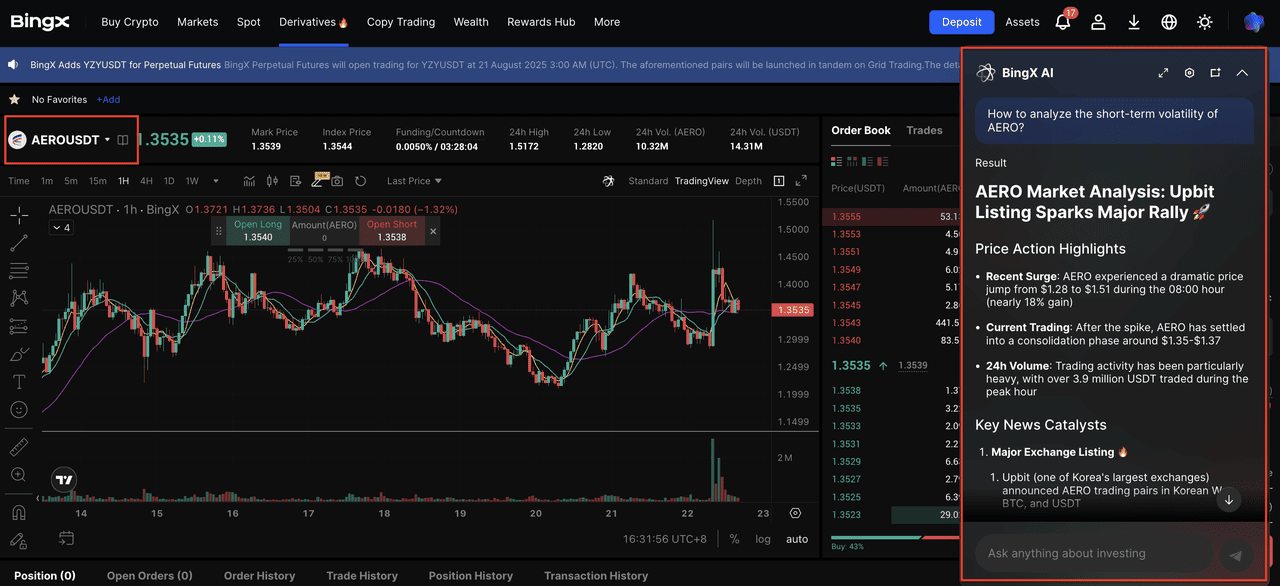1280x586 pixels.
Task: Collapse the BingX AI panel with chevron
Action: 1242,73
